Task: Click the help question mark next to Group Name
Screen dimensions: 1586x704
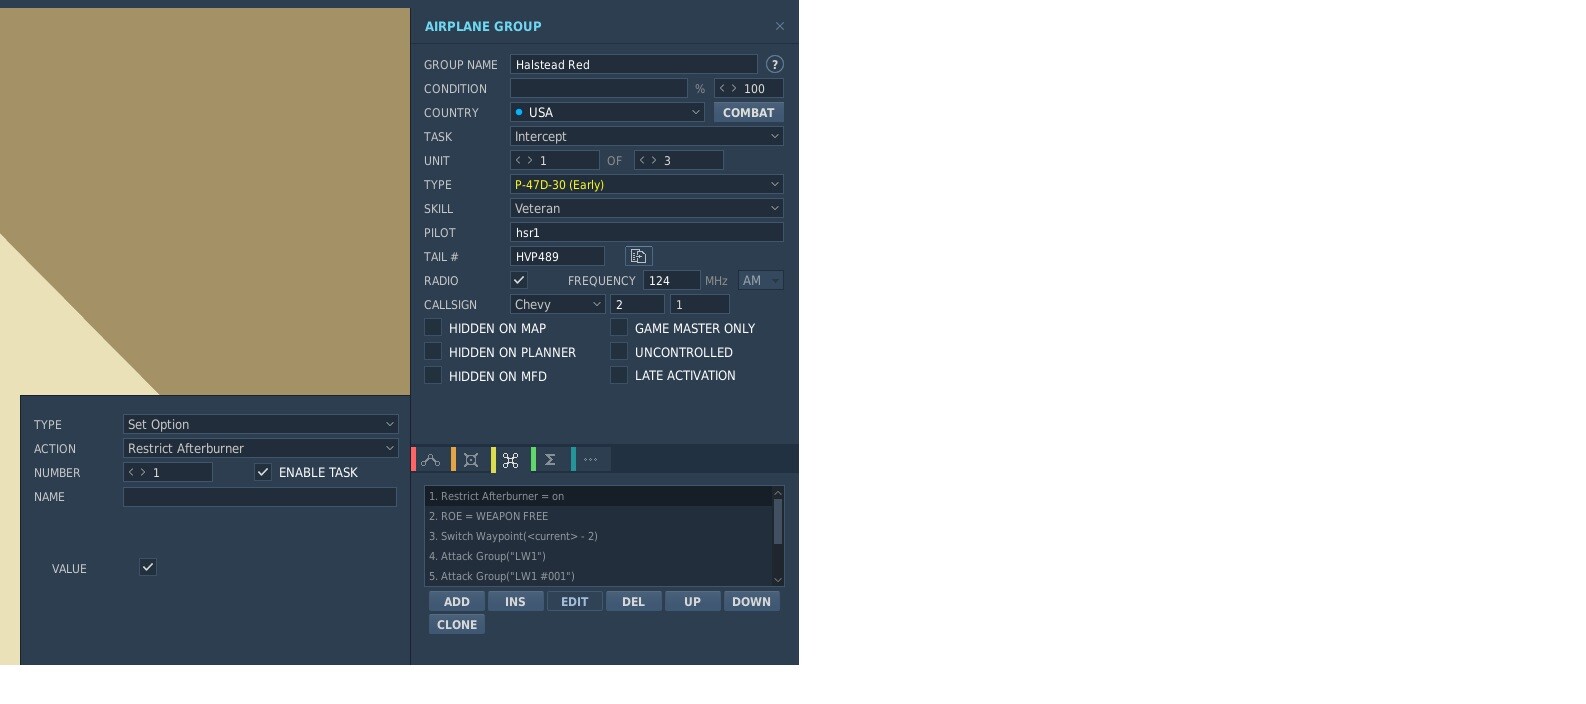Action: (774, 64)
